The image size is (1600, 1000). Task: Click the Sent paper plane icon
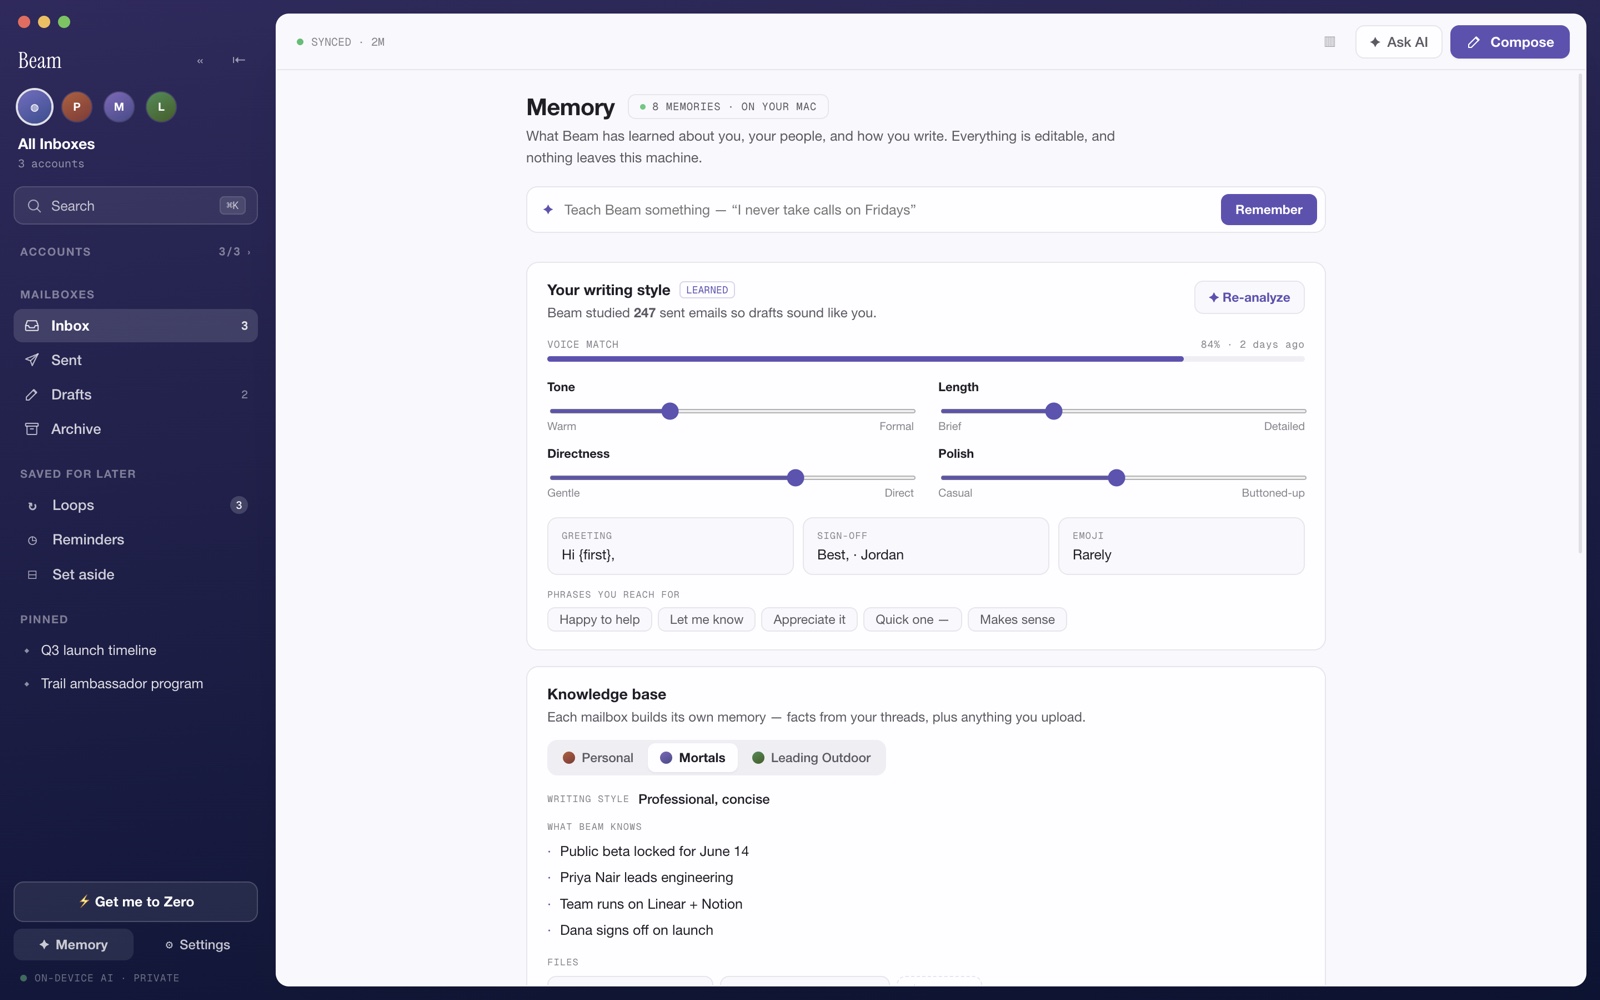[x=32, y=360]
